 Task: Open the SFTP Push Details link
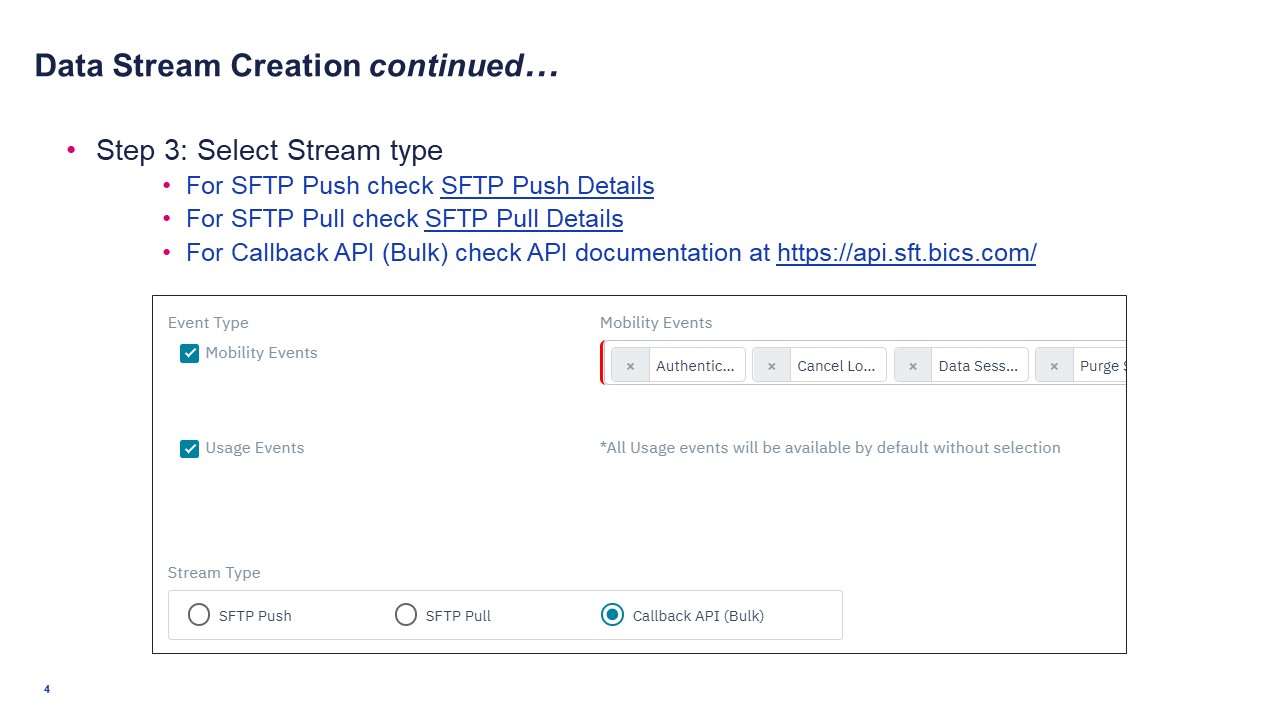point(547,186)
